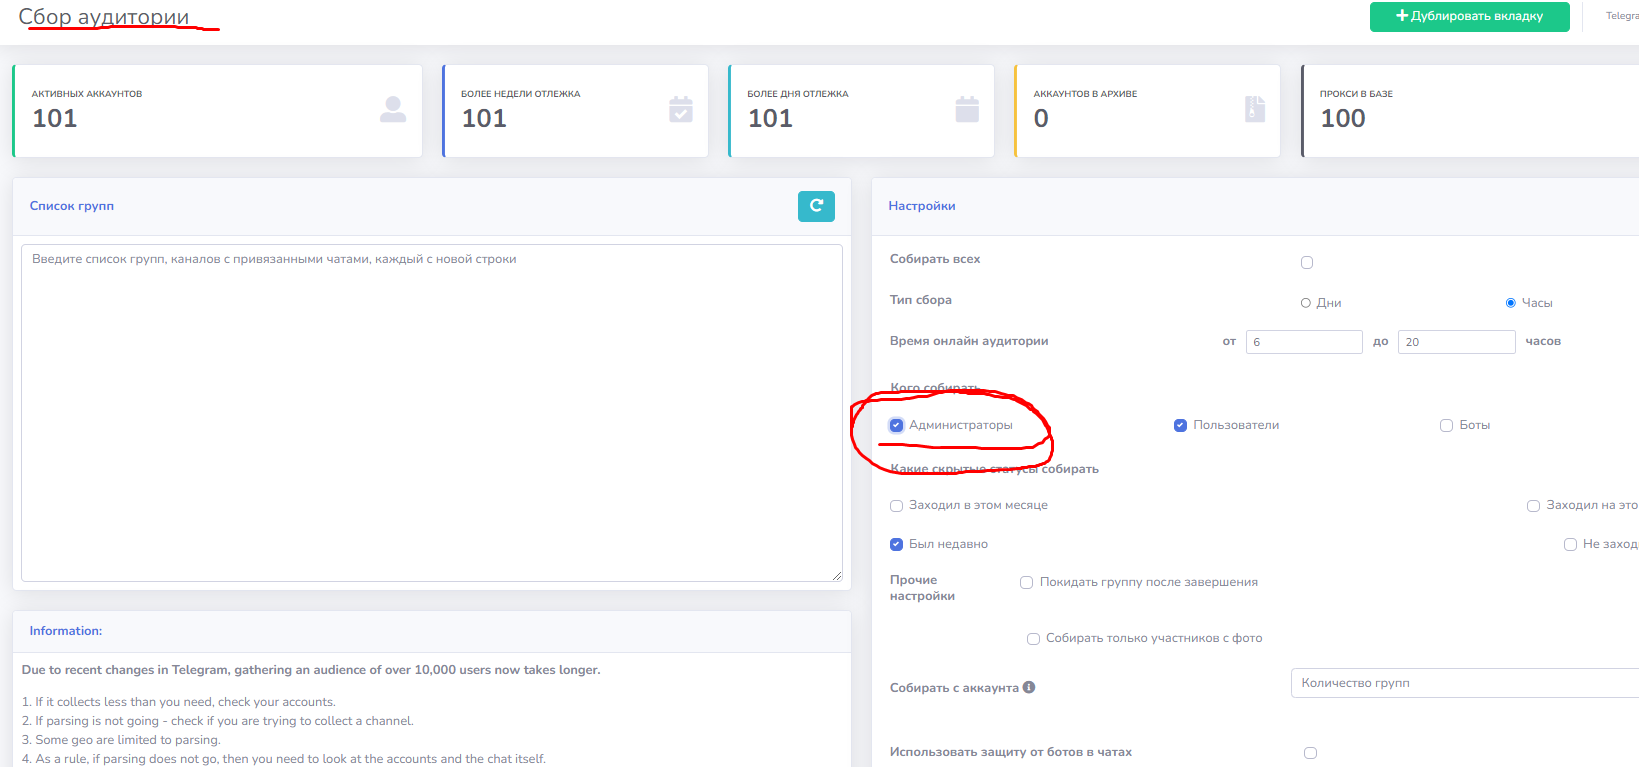Click the user icon in Активных аккаунтов card

393,110
